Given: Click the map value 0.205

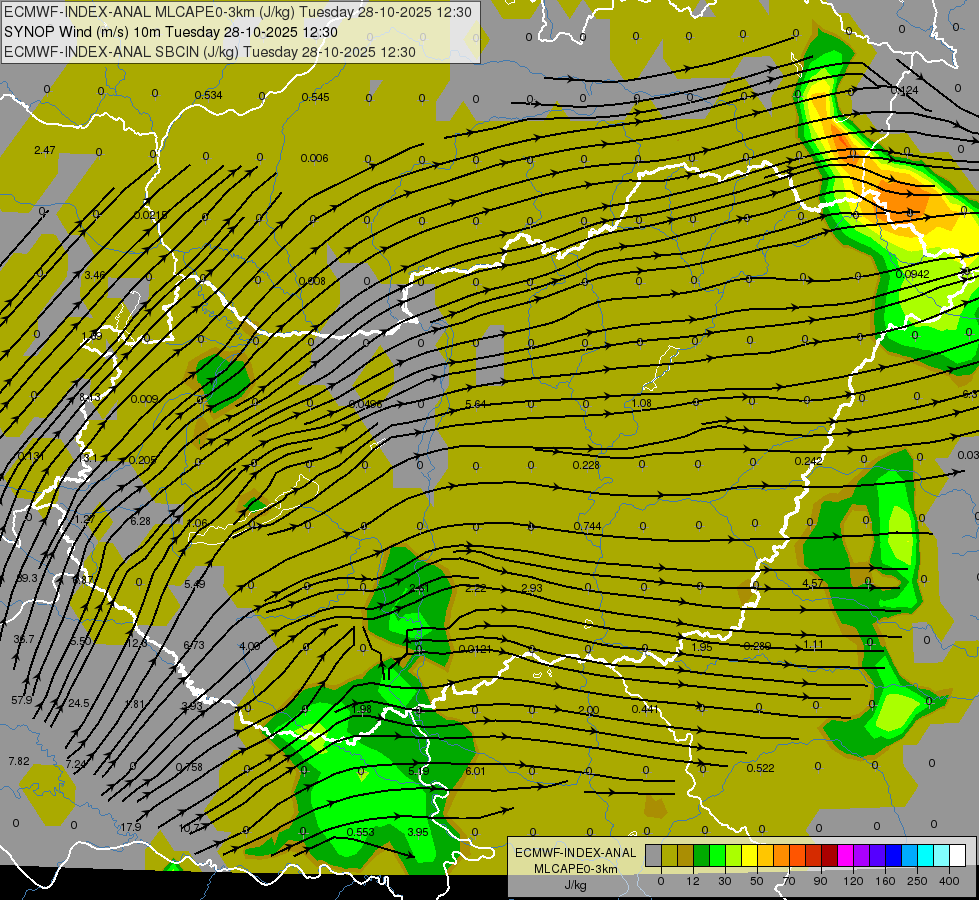Looking at the screenshot, I should [142, 460].
